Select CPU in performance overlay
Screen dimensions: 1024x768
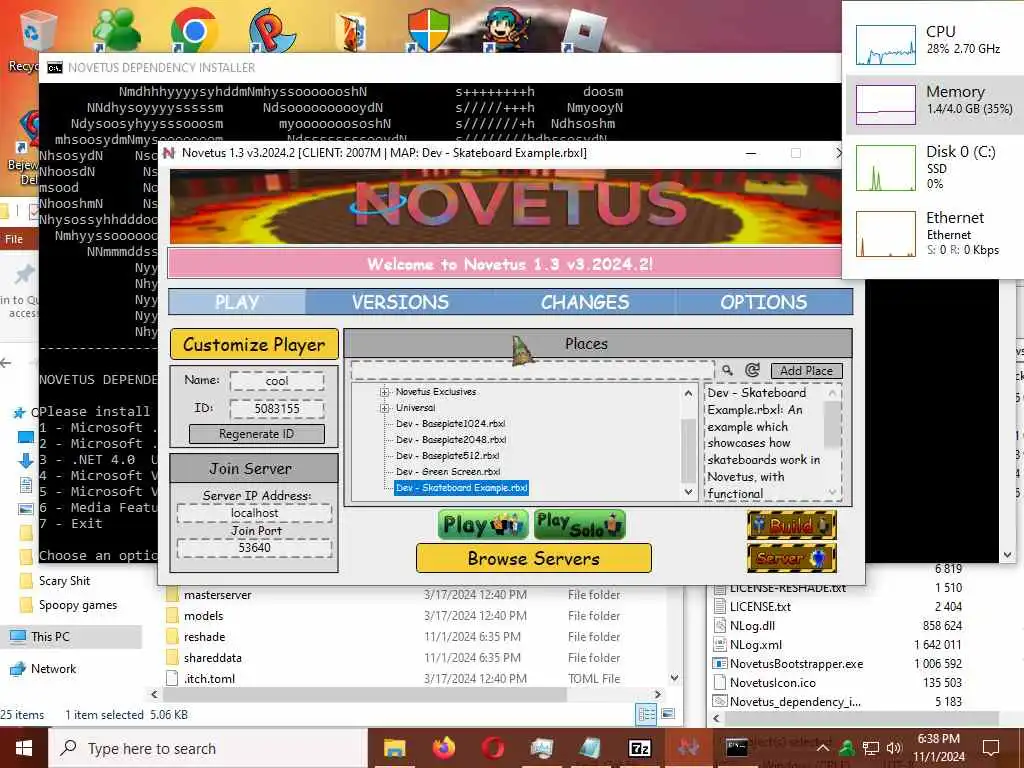tap(934, 42)
